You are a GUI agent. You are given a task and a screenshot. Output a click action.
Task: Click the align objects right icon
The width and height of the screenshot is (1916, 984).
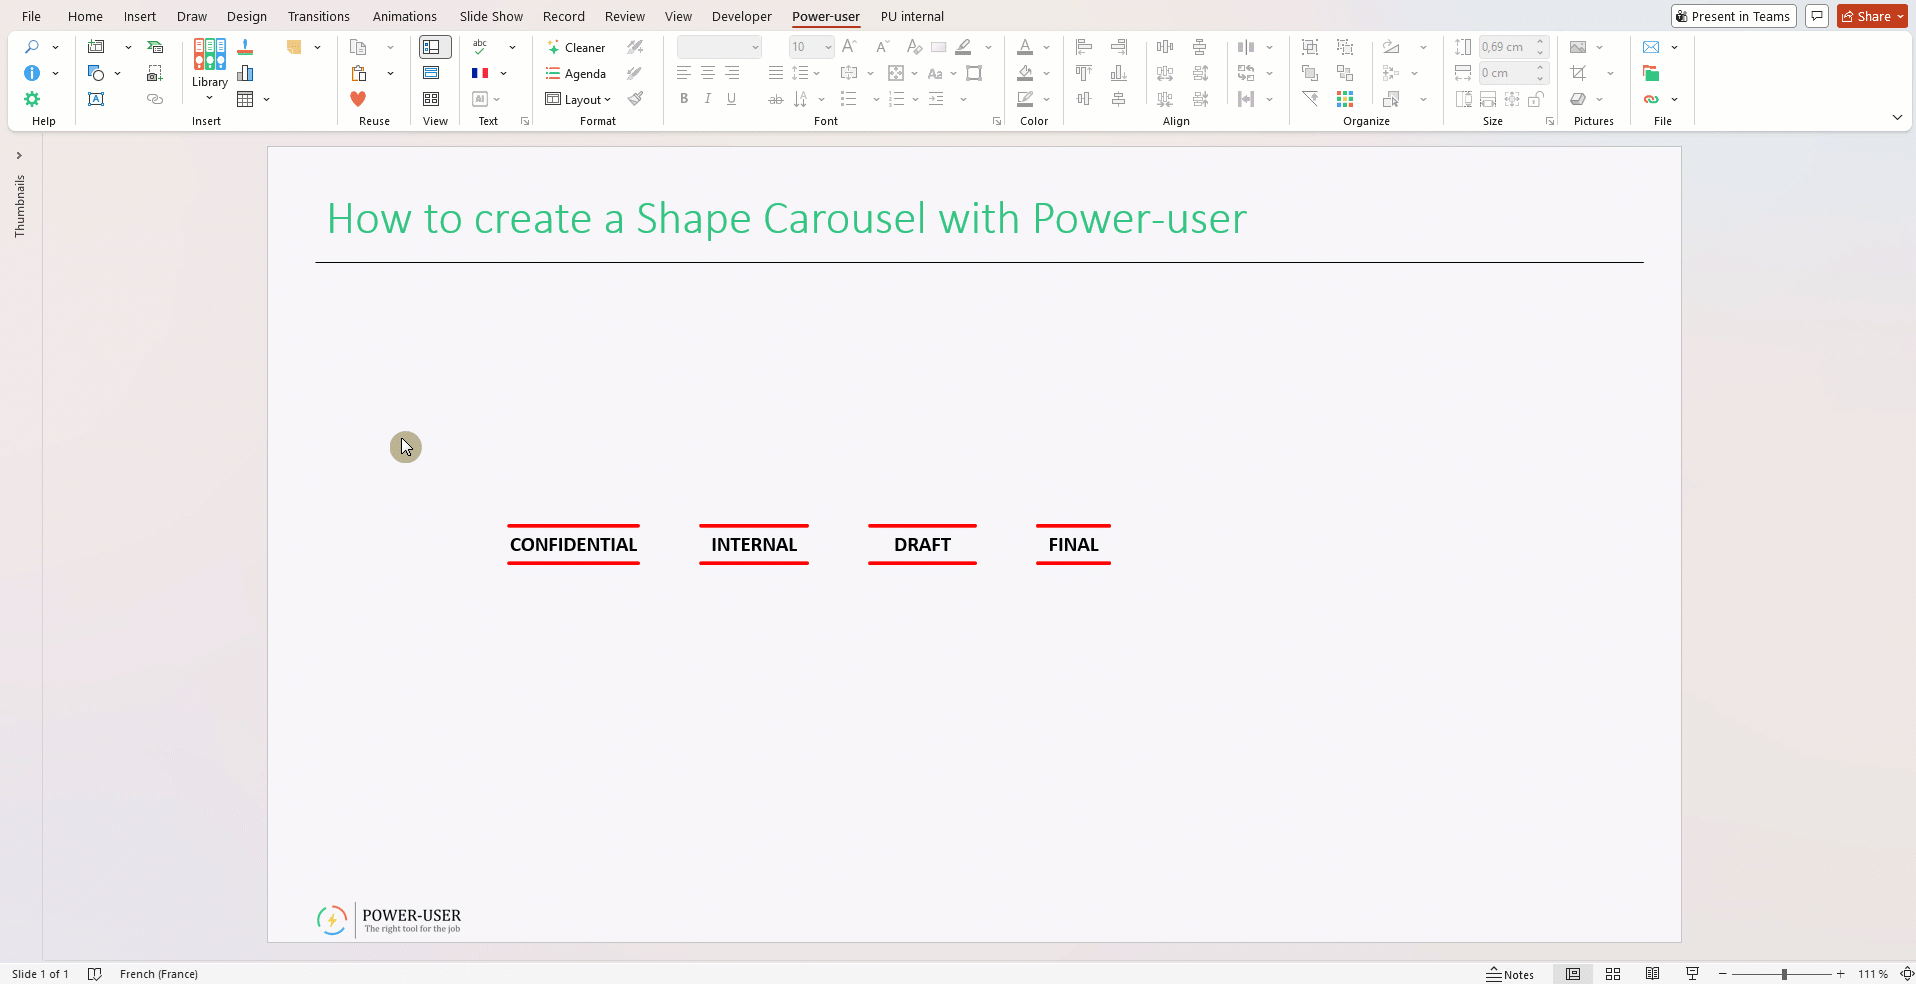pos(1119,47)
